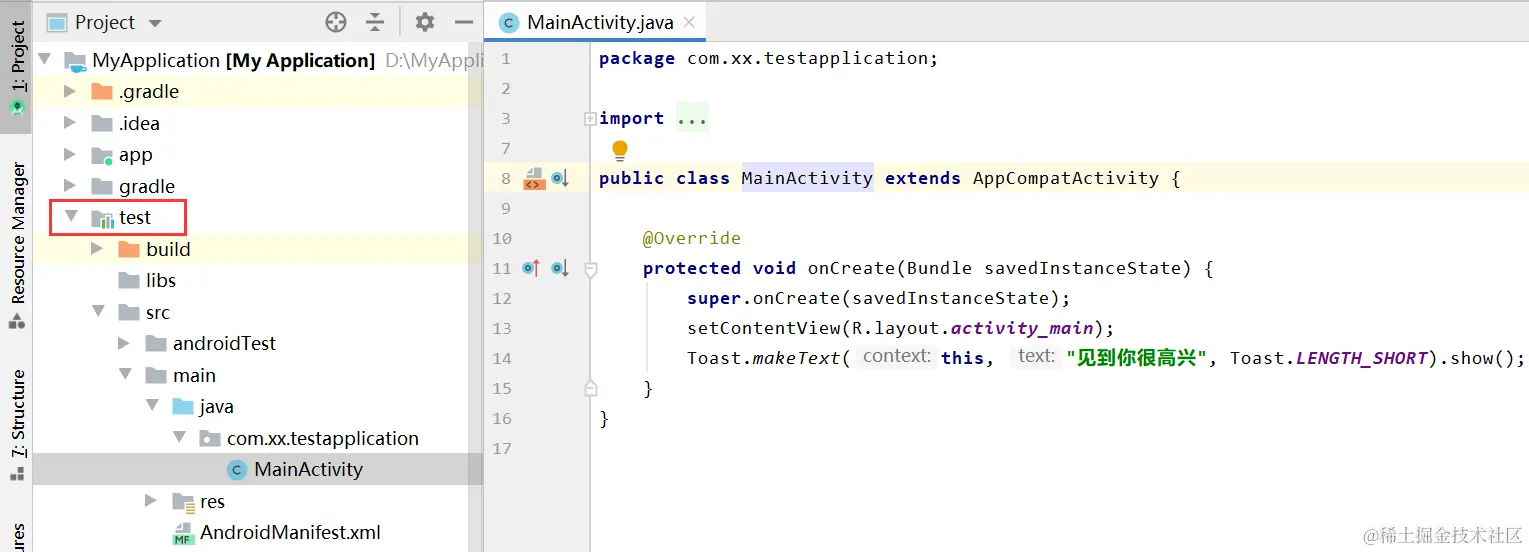Image resolution: width=1529 pixels, height=552 pixels.
Task: Click activity_main in setContentView line
Action: (1023, 328)
